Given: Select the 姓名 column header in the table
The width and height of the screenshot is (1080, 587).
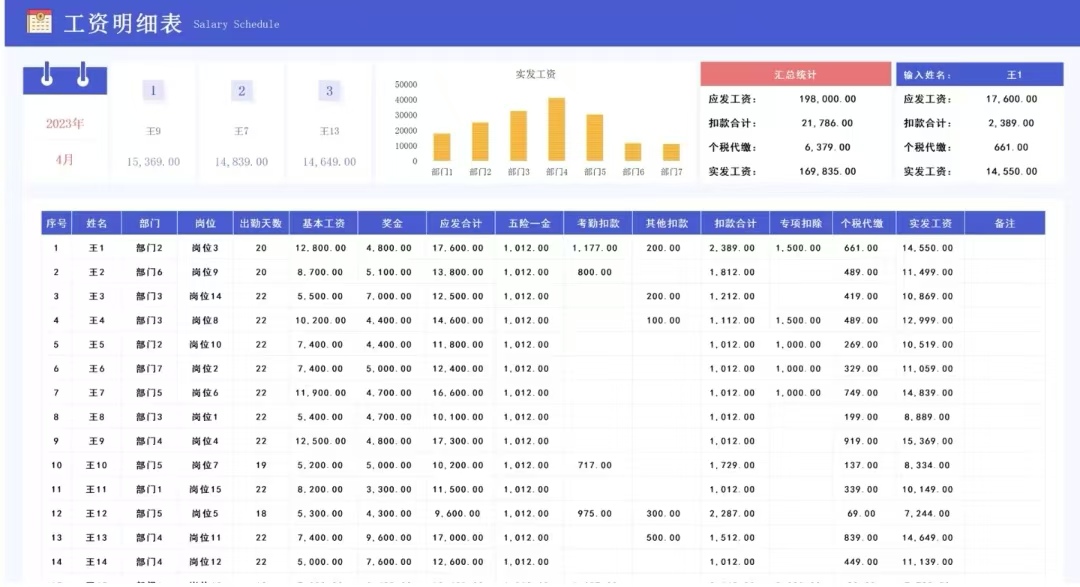Looking at the screenshot, I should coord(96,223).
